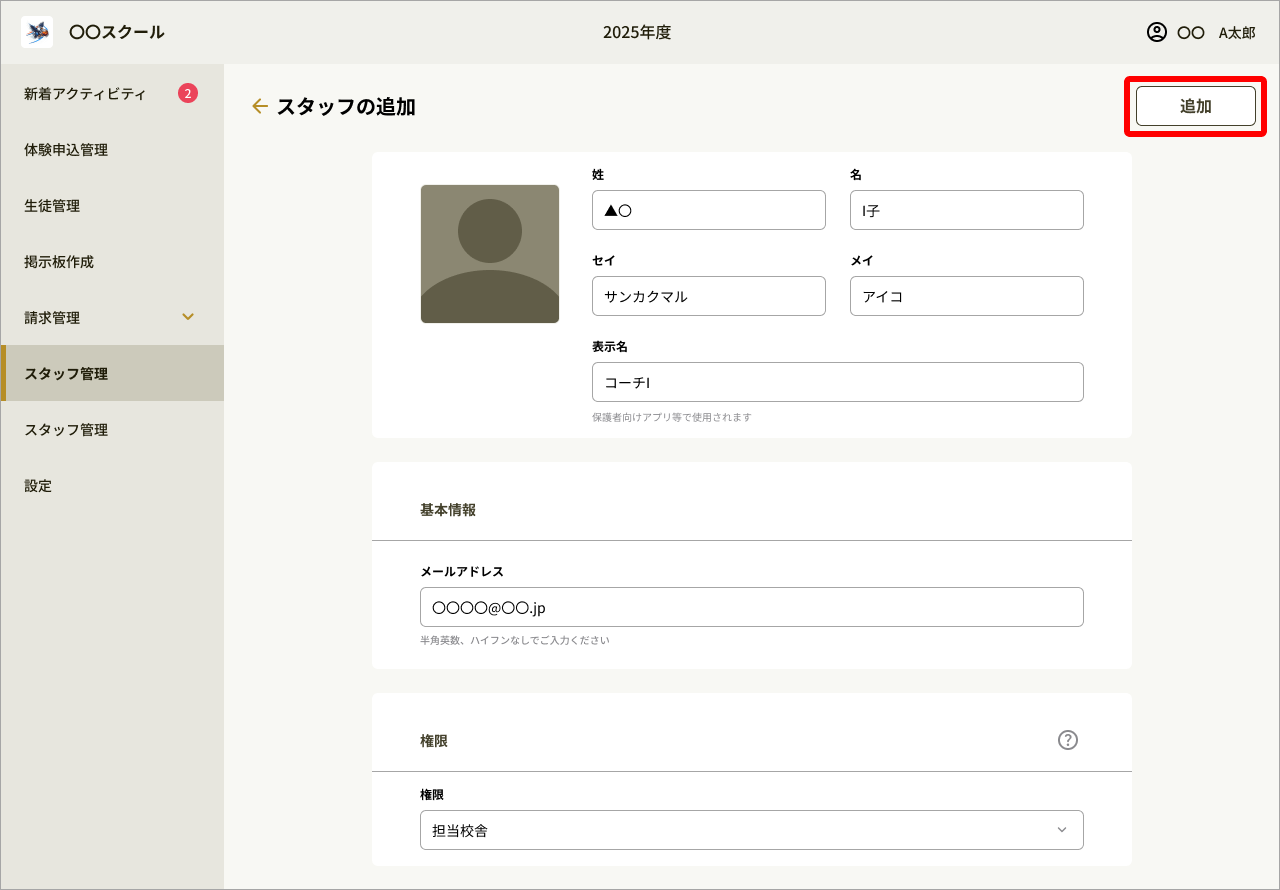Select the staff profile photo placeholder
Viewport: 1280px width, 890px height.
coord(490,254)
